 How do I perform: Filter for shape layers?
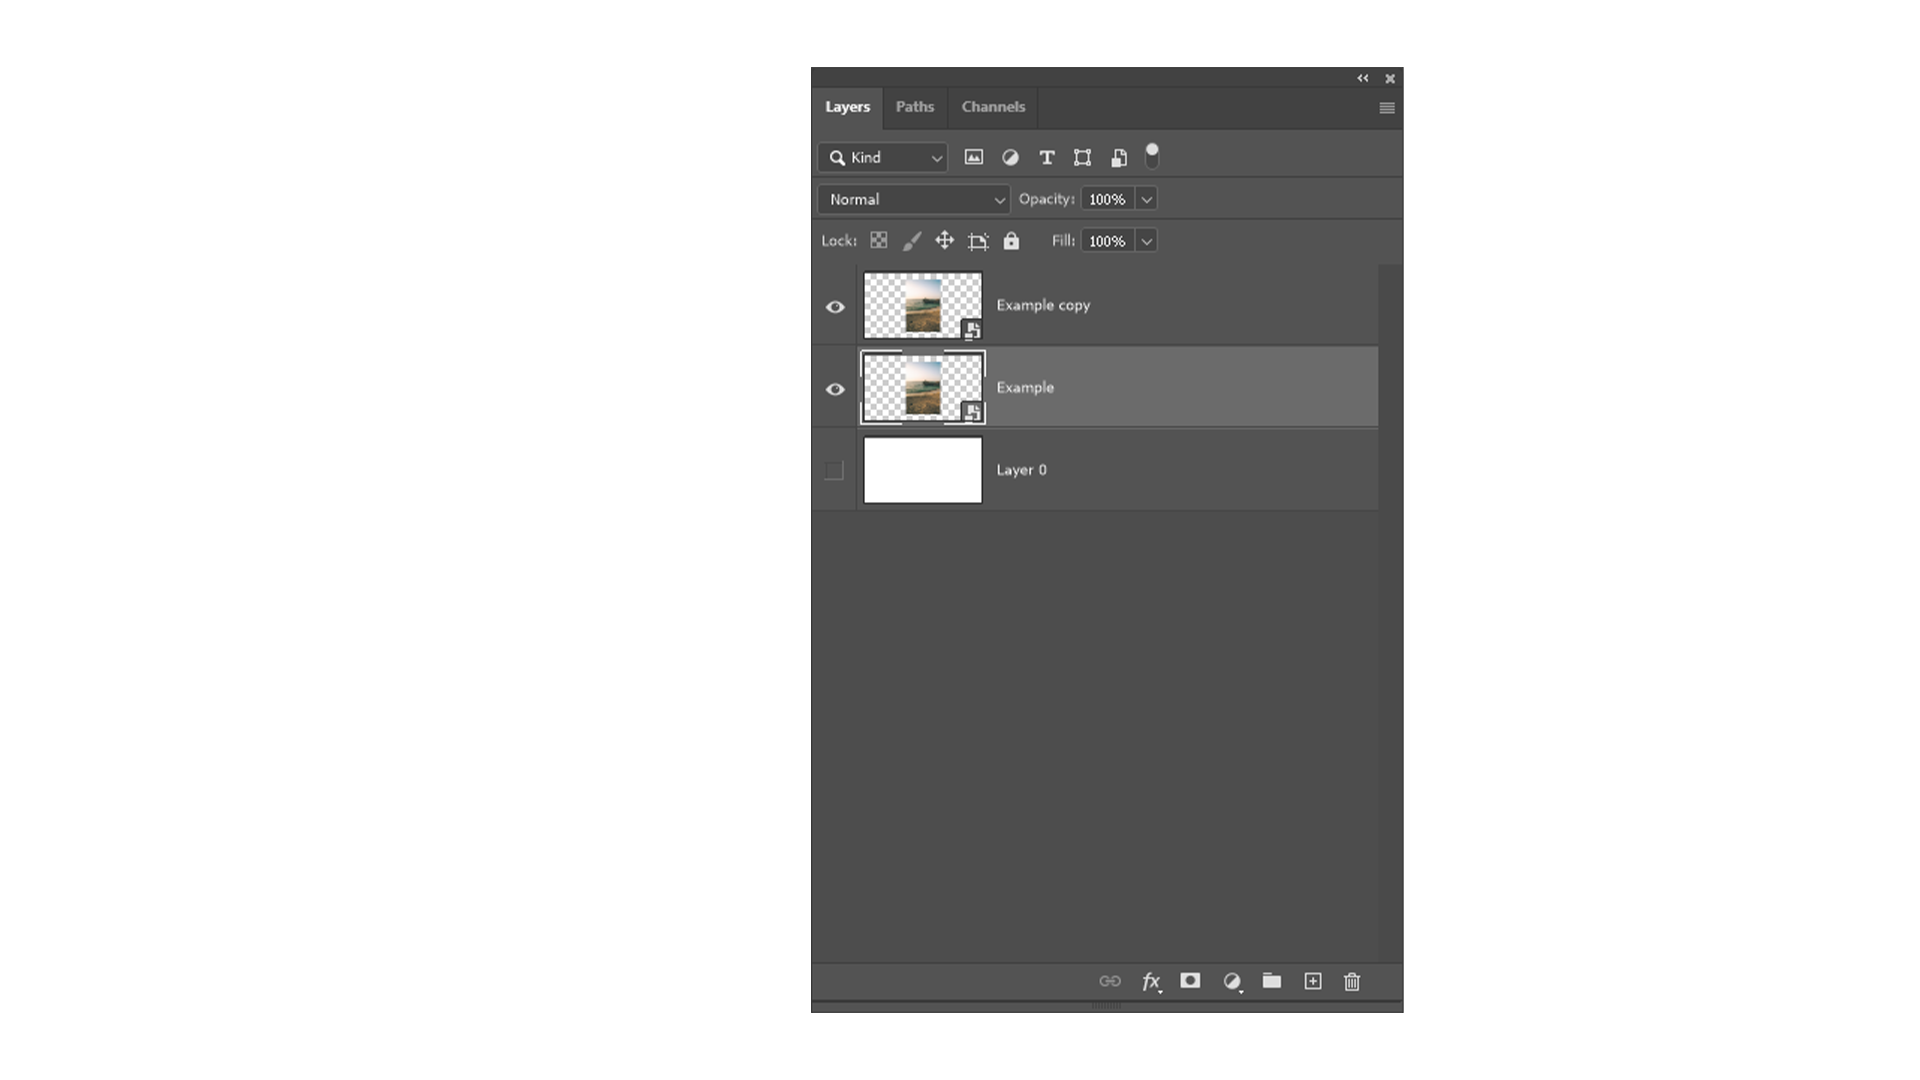[x=1082, y=157]
